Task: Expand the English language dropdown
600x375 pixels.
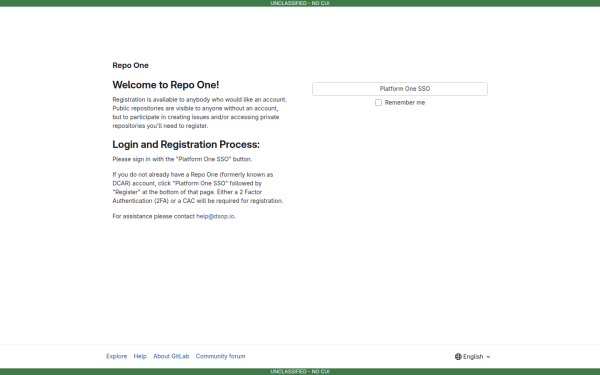Action: 473,357
